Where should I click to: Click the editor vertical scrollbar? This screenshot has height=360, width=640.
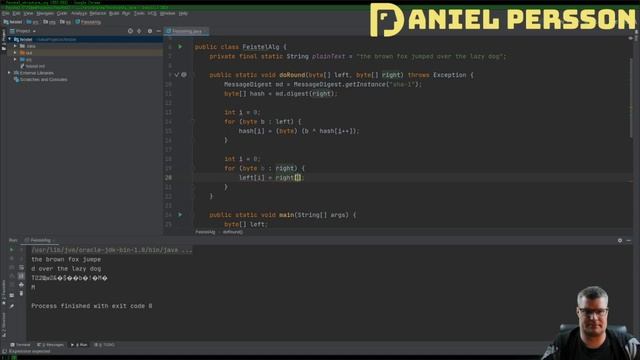point(631,98)
